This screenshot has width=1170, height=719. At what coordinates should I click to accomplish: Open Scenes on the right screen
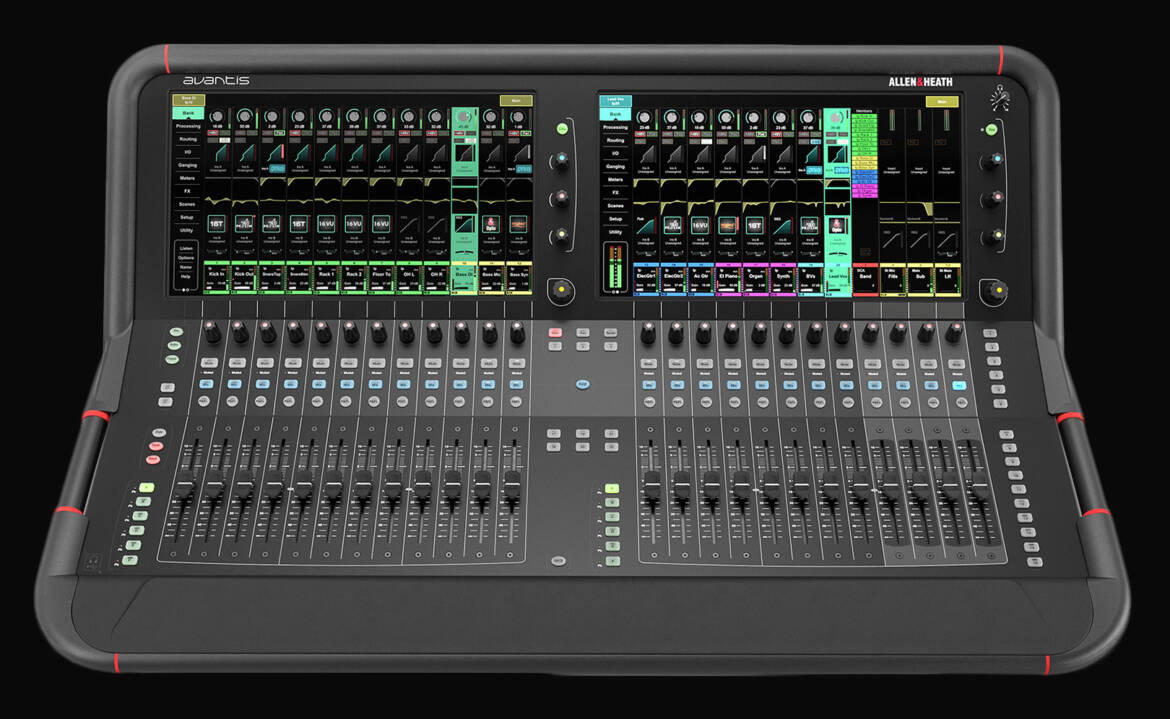pyautogui.click(x=616, y=206)
